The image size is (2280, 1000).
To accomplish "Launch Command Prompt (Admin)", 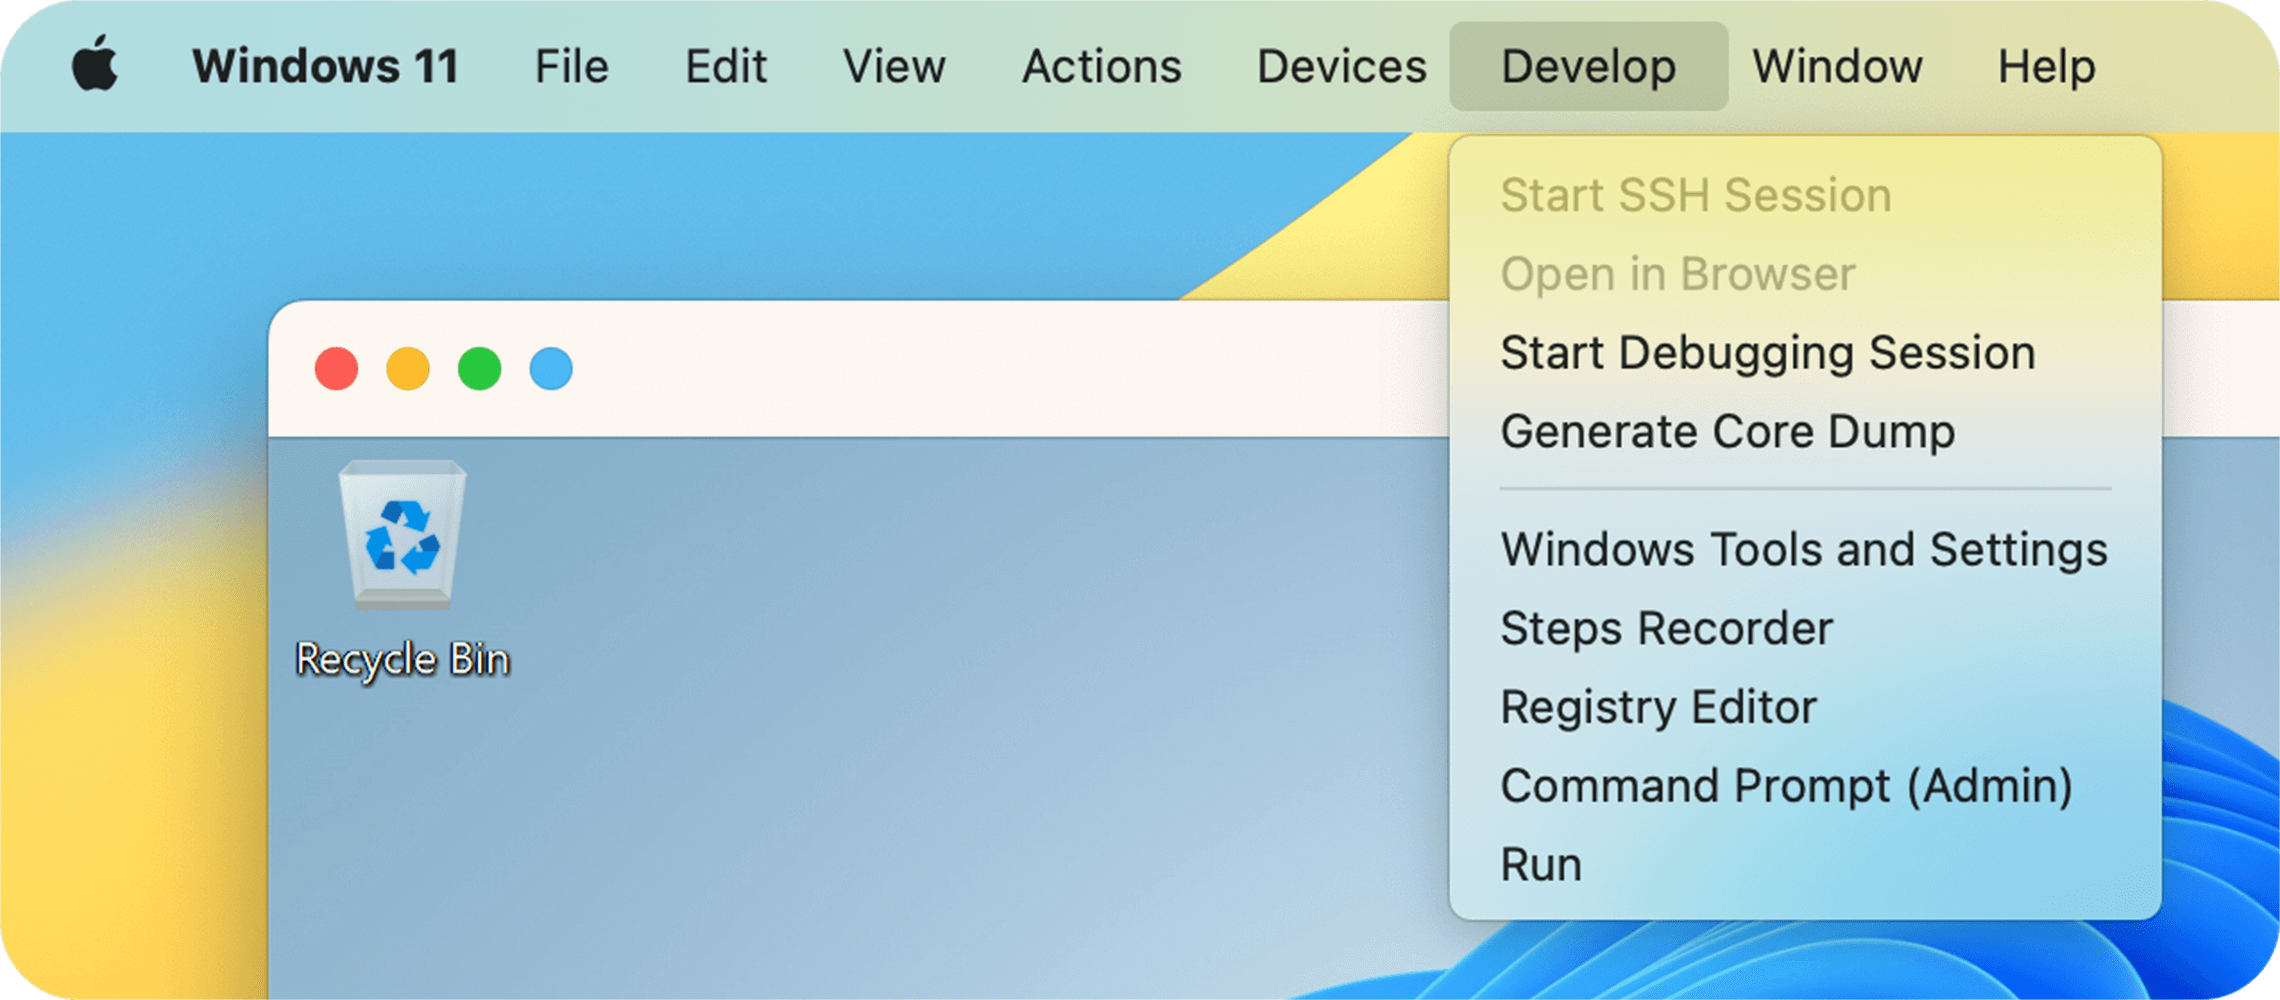I will click(x=1805, y=787).
